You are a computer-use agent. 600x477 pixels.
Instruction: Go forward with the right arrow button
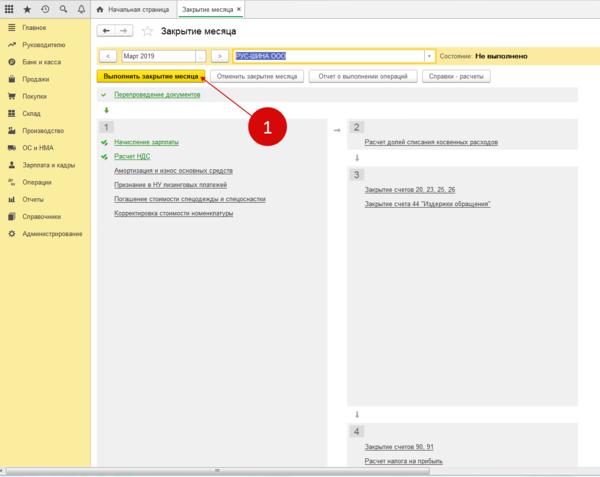point(124,31)
